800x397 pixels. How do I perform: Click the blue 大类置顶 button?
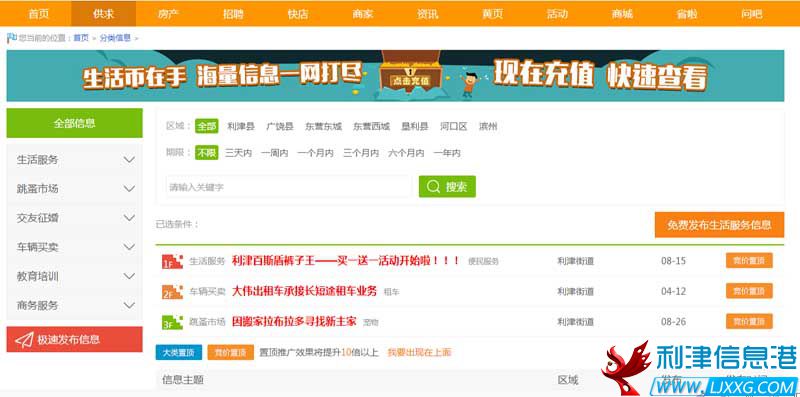coord(179,353)
